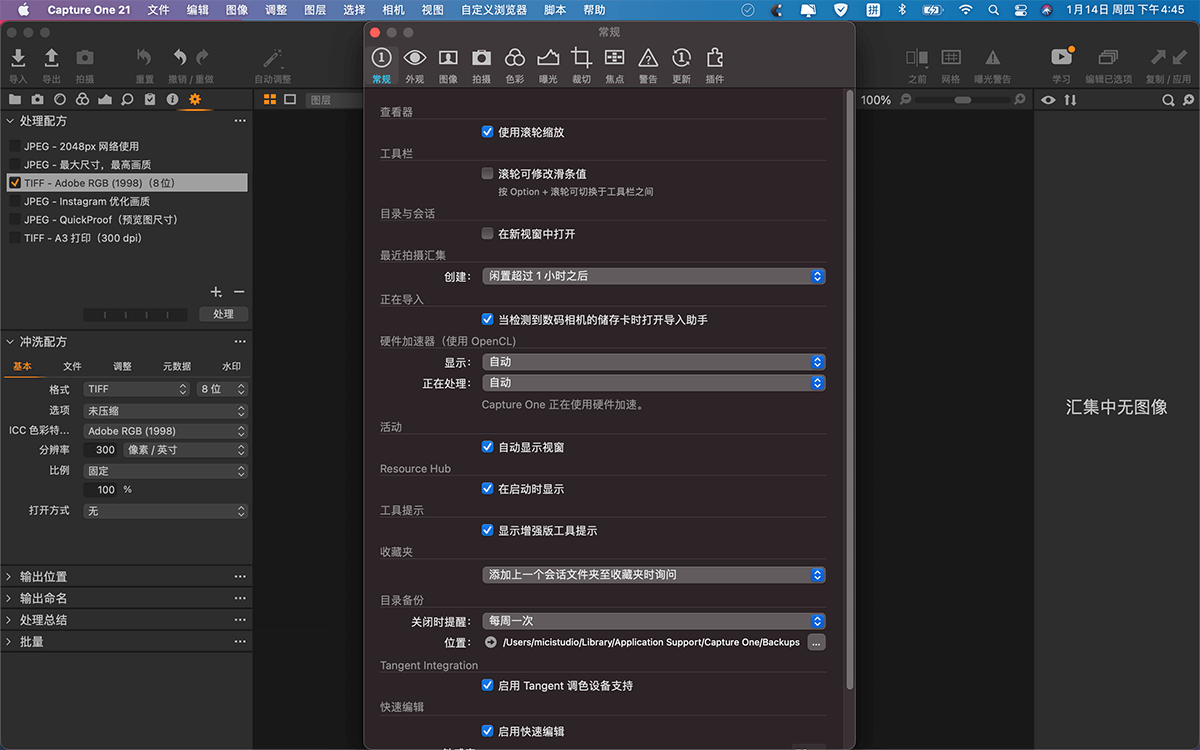The height and width of the screenshot is (750, 1200).
Task: Uncheck 启用 Tangent 调色设备支持 checkbox
Action: [x=487, y=686]
